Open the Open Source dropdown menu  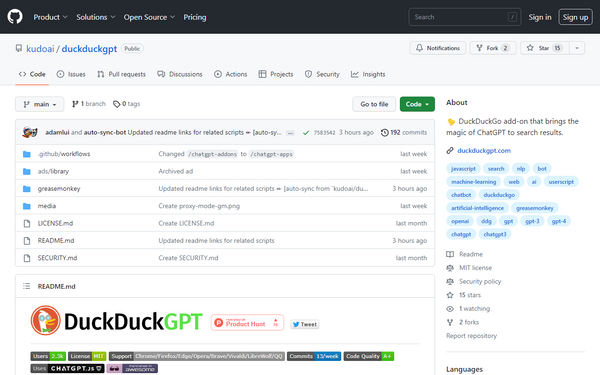149,17
